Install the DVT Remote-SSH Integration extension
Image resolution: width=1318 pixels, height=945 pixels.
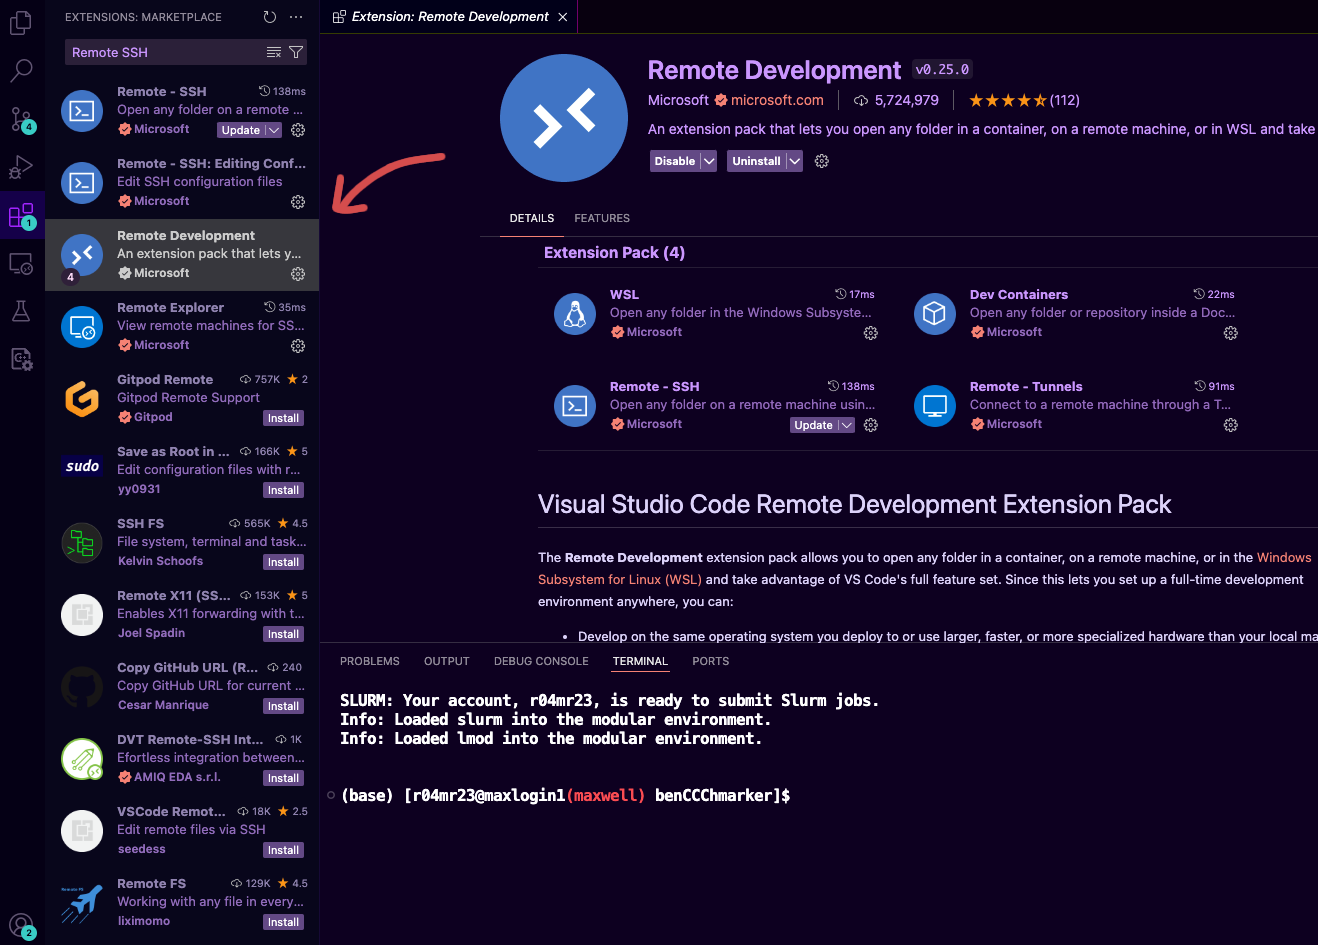[x=283, y=778]
